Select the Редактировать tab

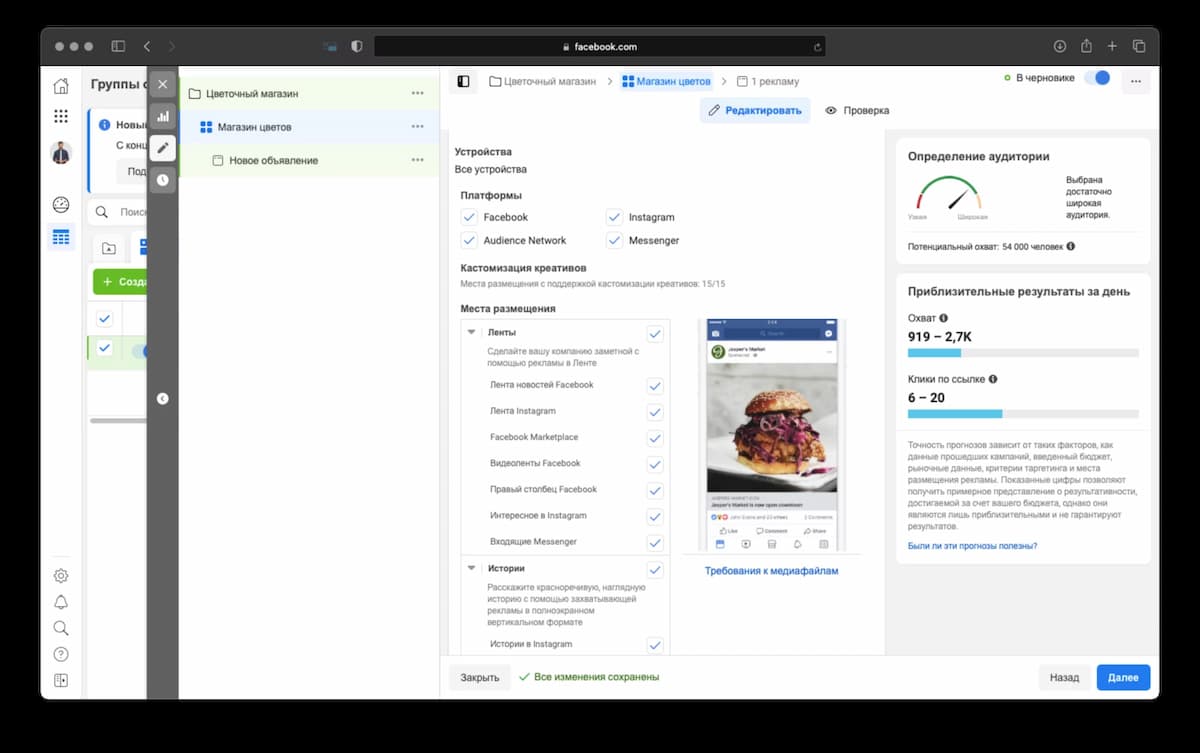point(755,110)
